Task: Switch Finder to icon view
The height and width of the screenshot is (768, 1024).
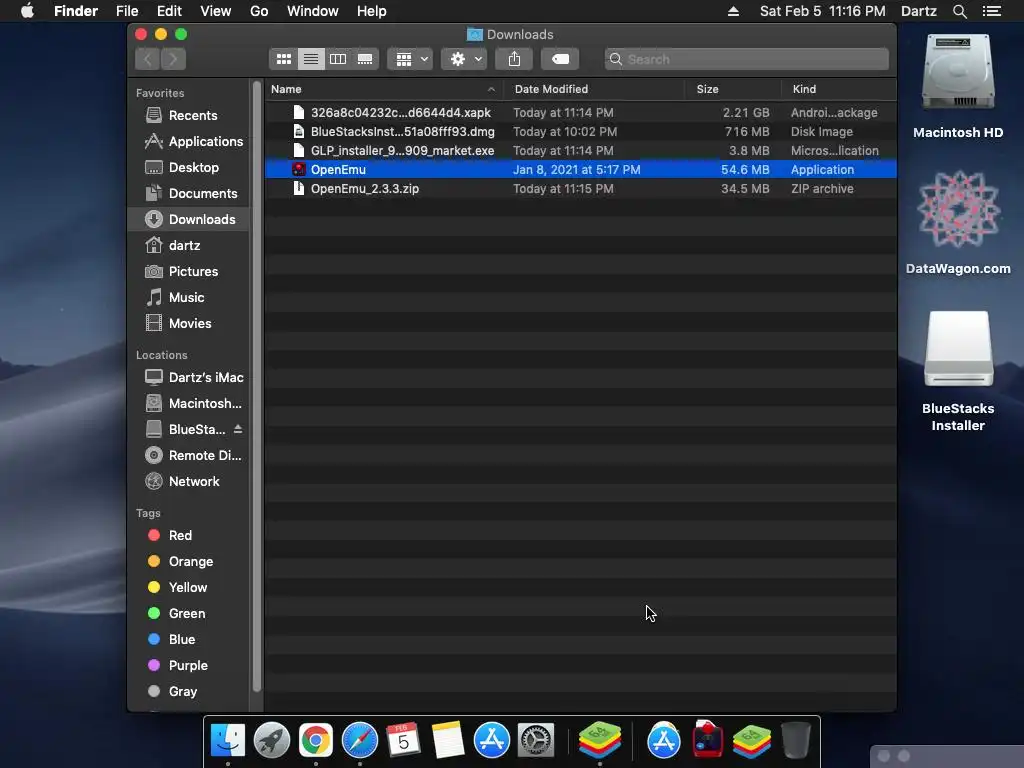Action: (283, 59)
